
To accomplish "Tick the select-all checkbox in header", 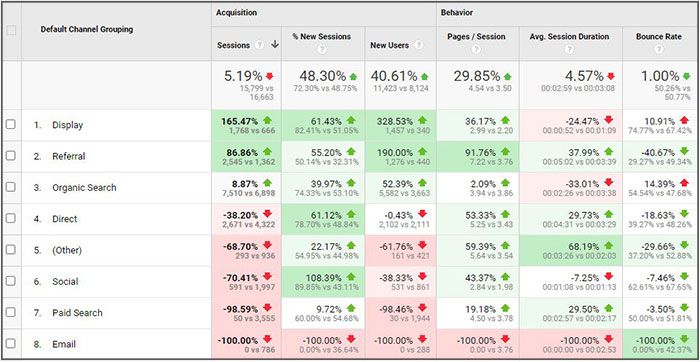I will (x=11, y=31).
